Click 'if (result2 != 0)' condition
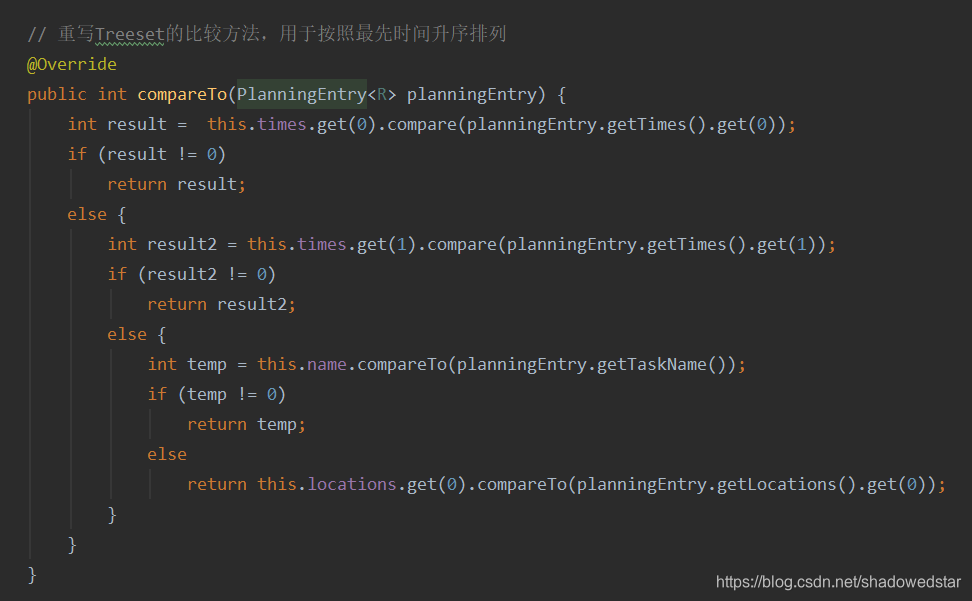This screenshot has height=601, width=972. (x=192, y=274)
